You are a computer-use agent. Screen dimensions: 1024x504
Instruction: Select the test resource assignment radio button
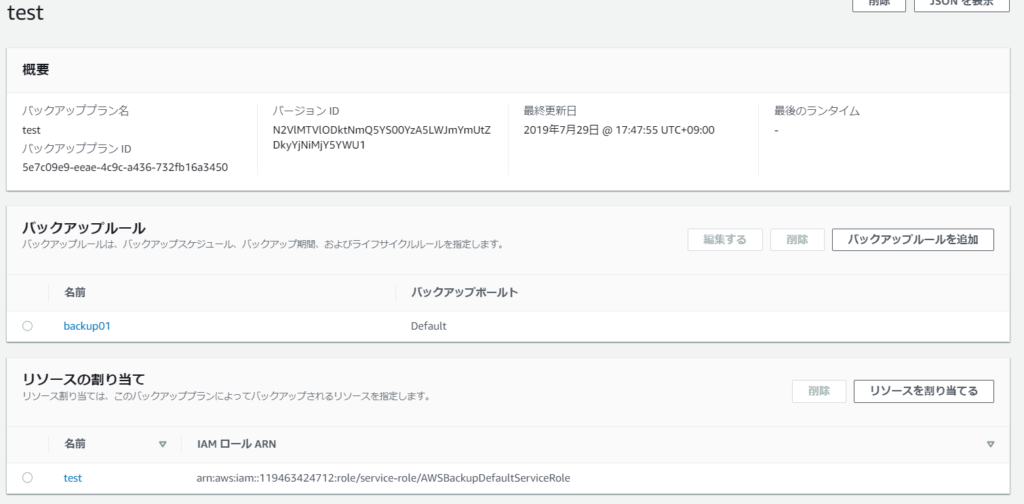(27, 478)
